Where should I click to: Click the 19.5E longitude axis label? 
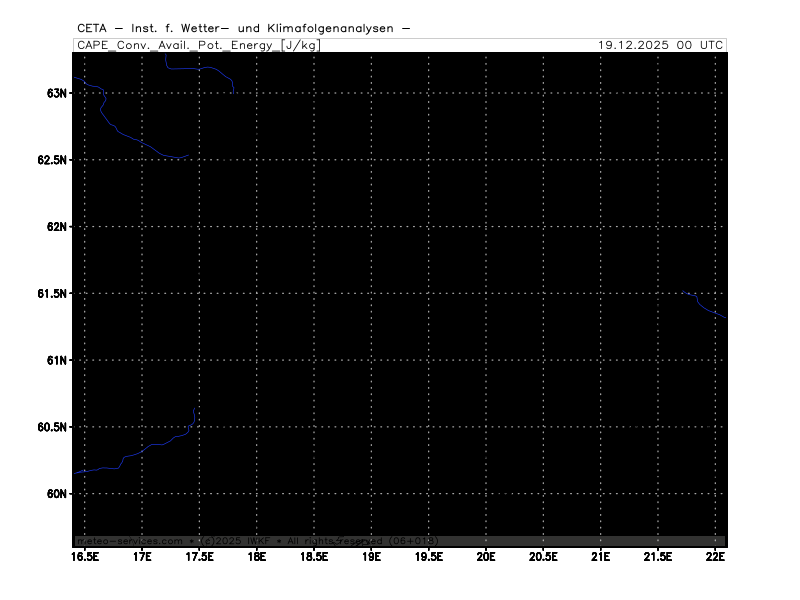pos(429,556)
